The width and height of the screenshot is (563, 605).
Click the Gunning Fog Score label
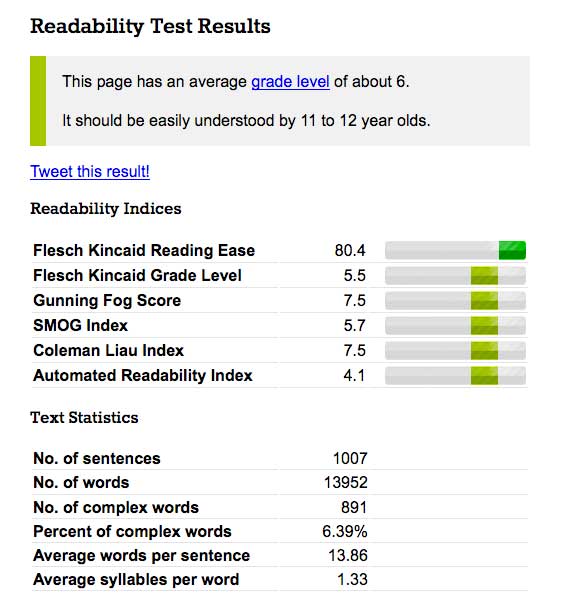(107, 301)
